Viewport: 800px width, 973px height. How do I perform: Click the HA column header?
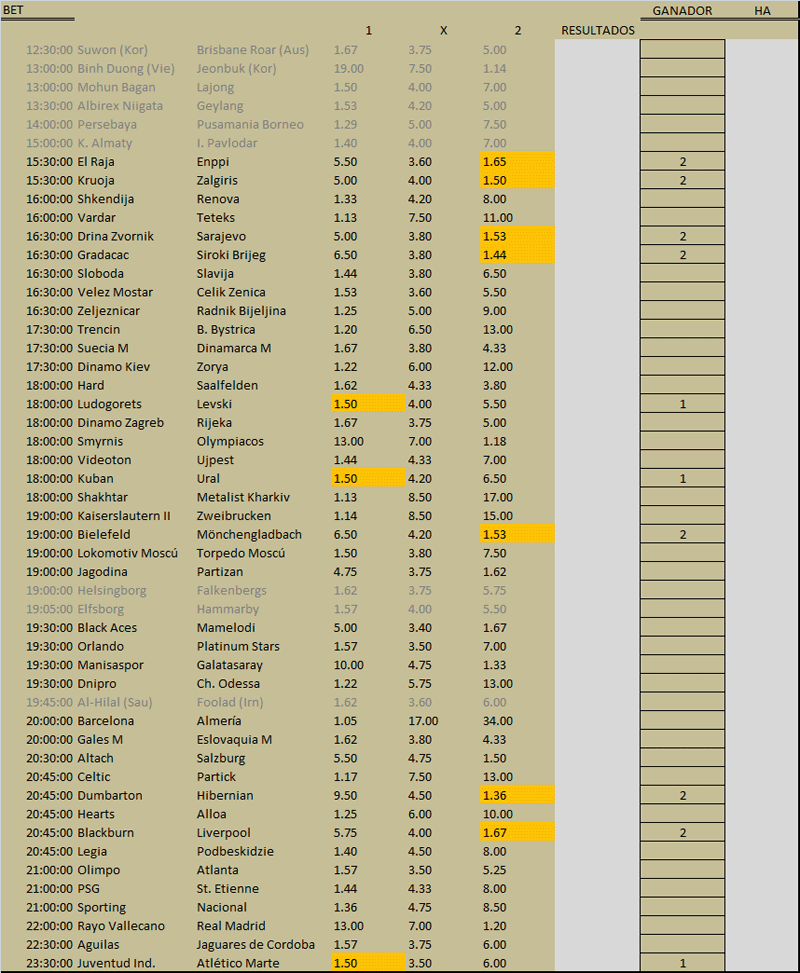click(762, 11)
